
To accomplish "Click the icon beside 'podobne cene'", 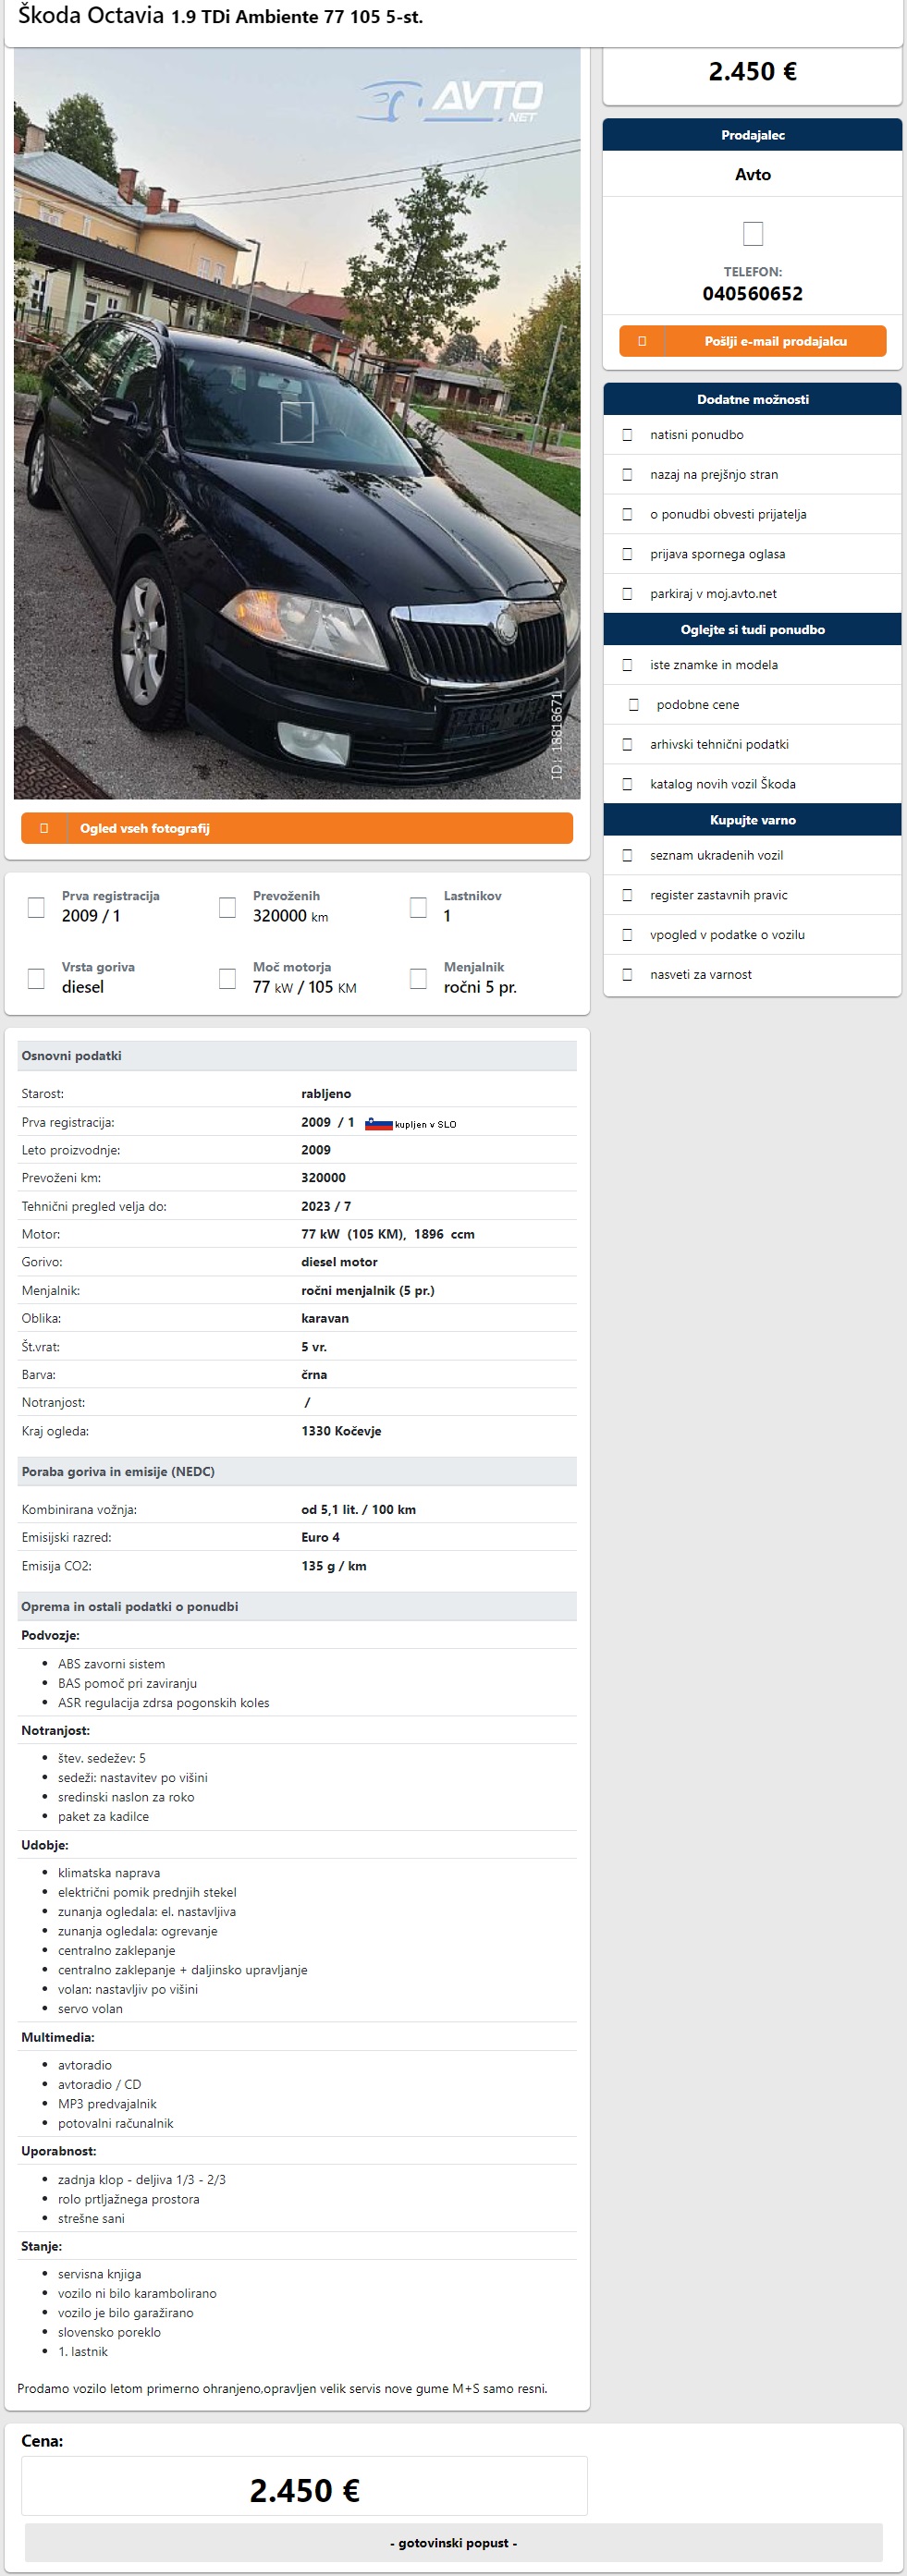I will pos(633,705).
